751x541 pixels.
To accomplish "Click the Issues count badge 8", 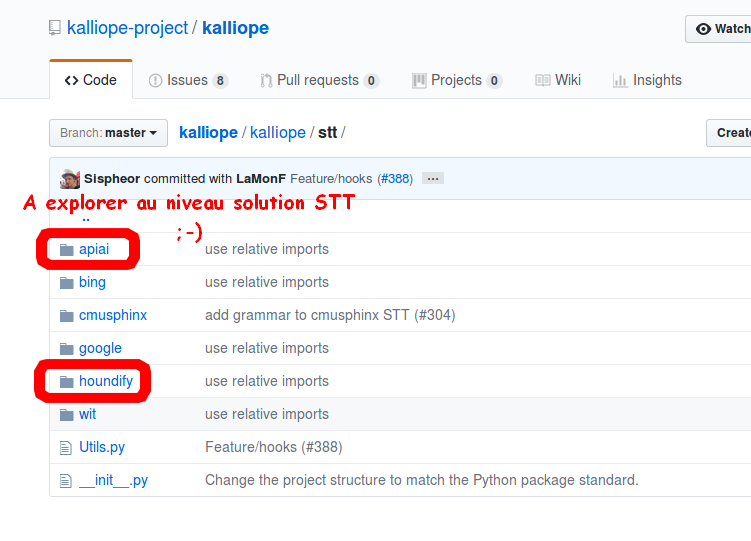I will [220, 80].
